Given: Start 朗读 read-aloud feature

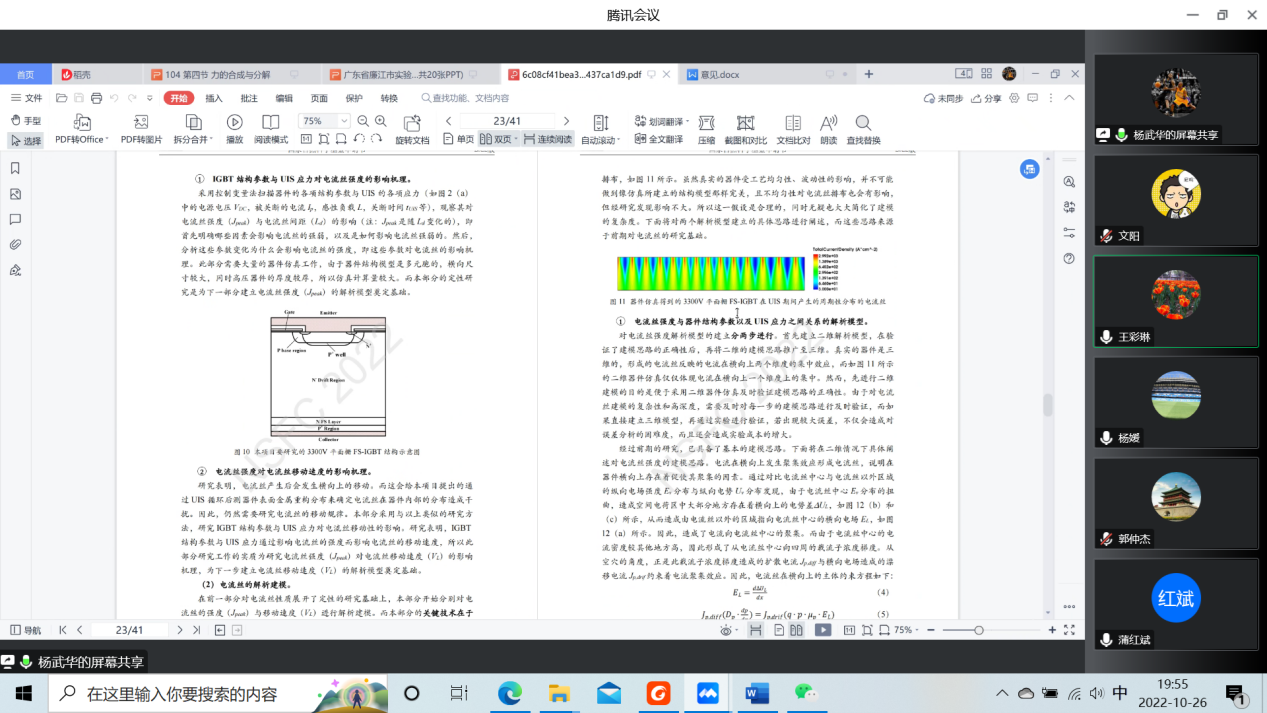Looking at the screenshot, I should [x=828, y=122].
